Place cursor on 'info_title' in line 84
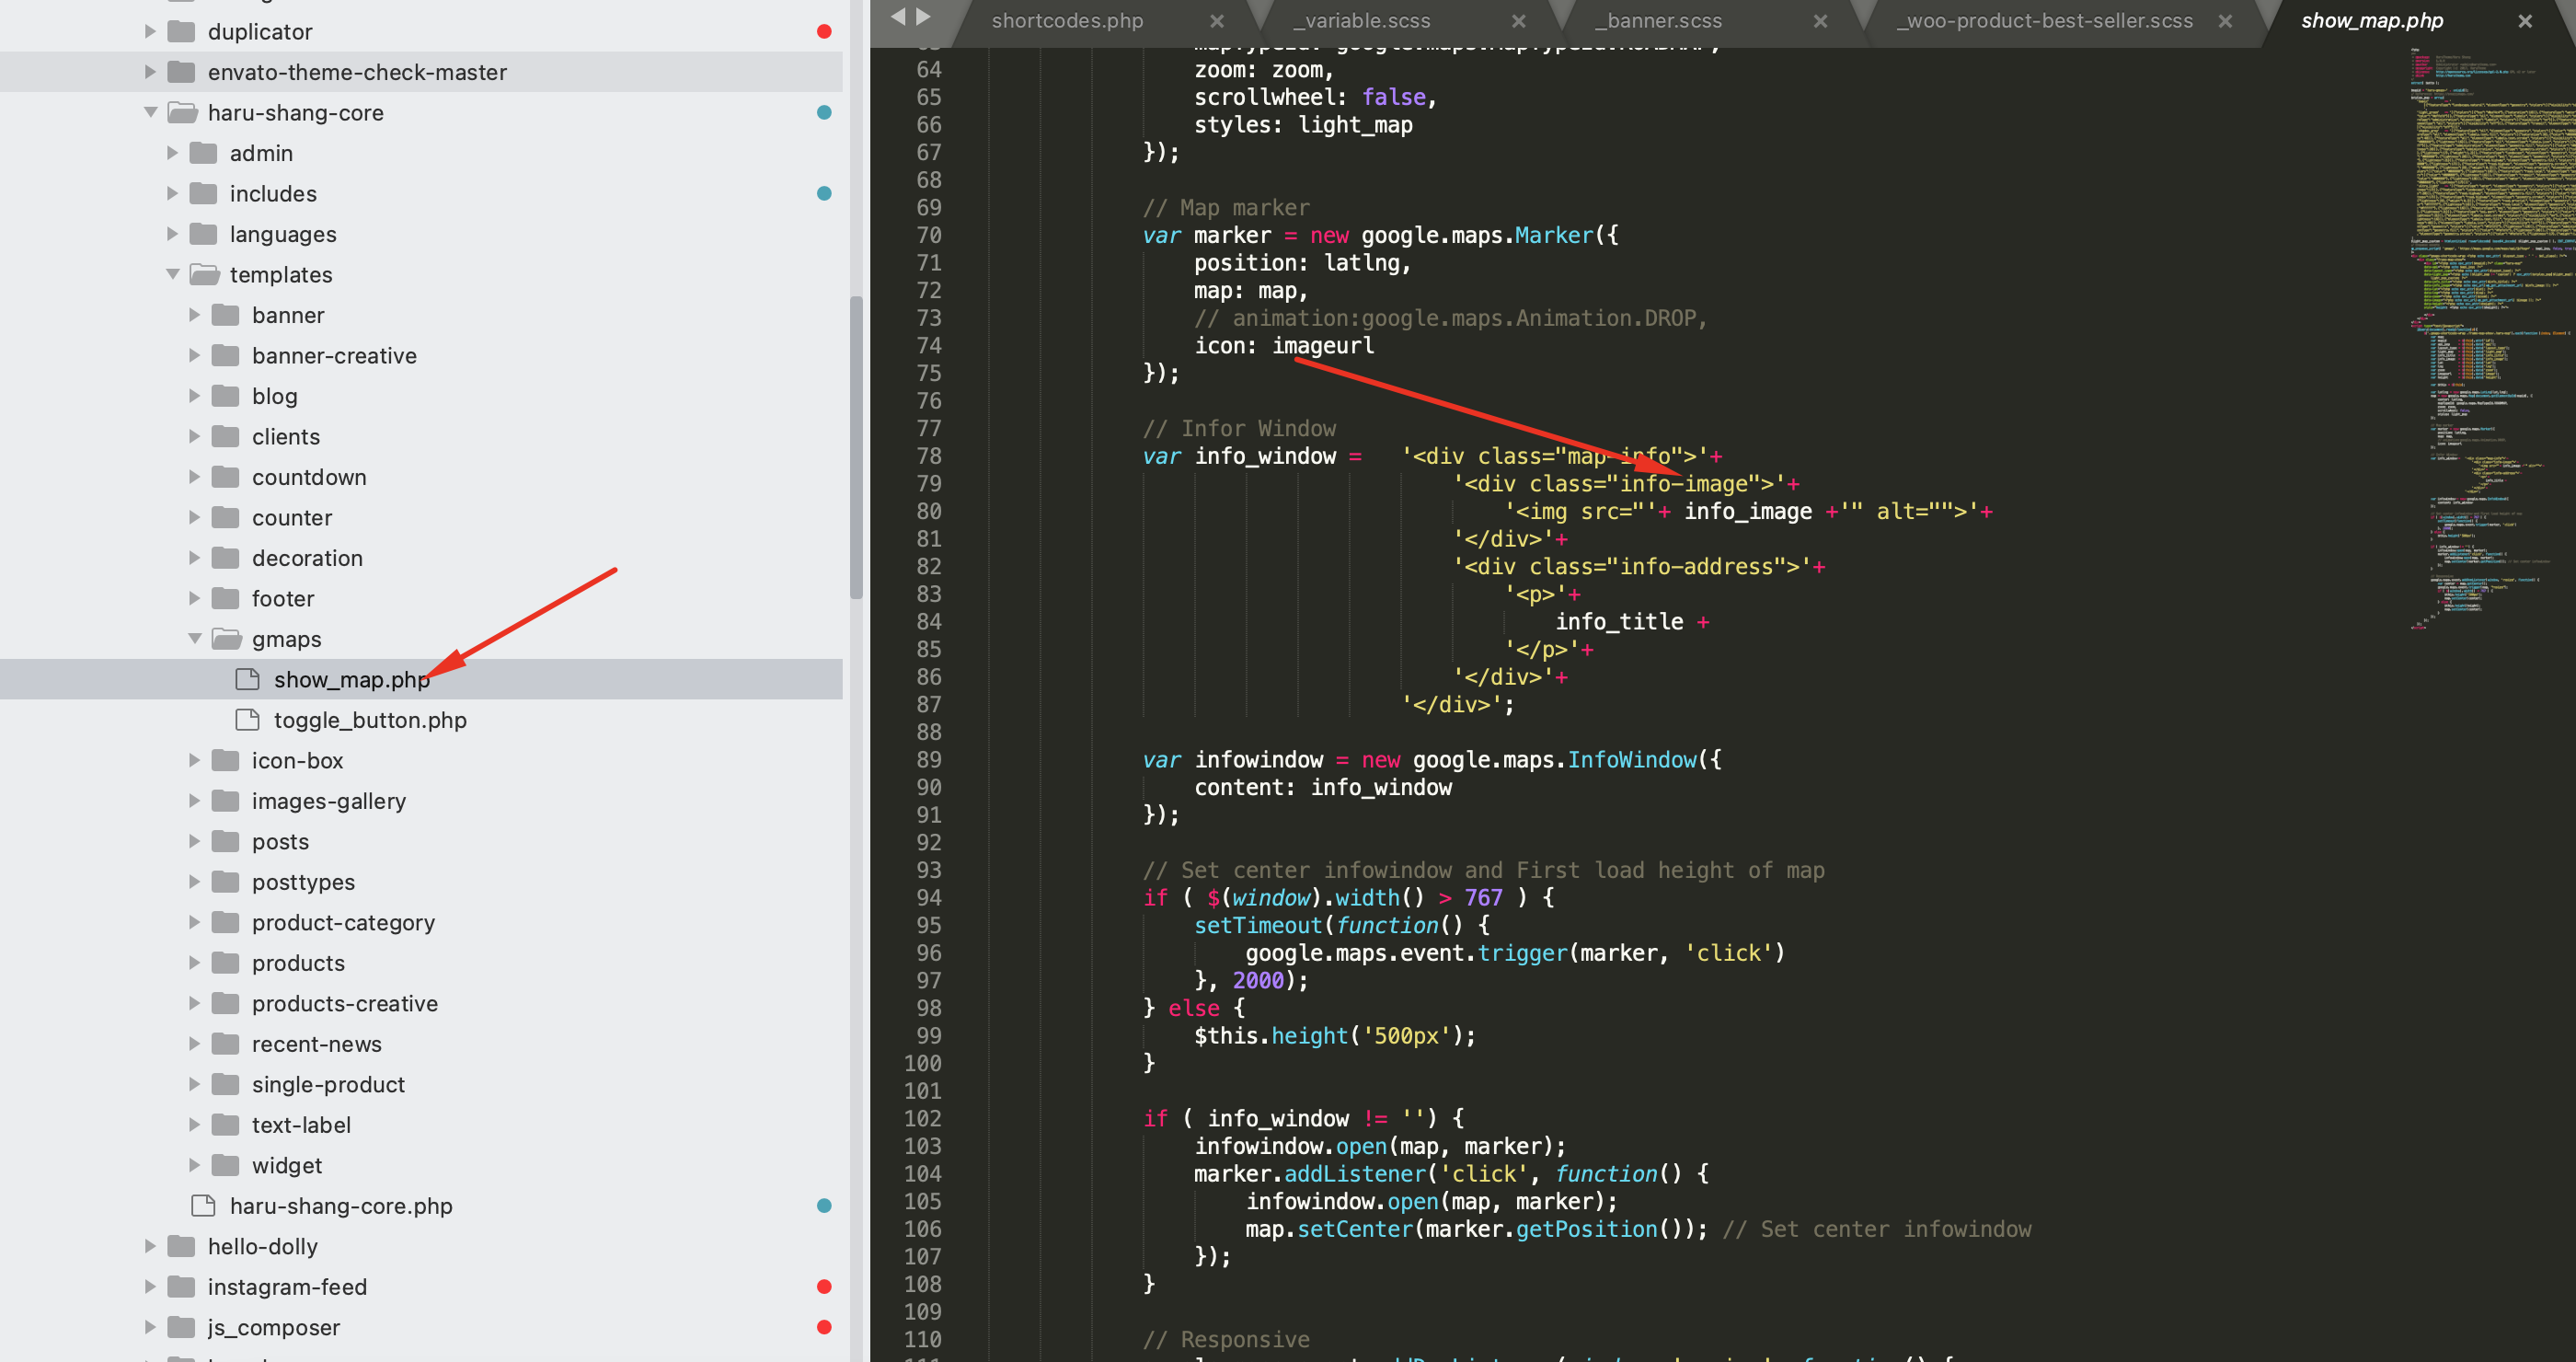Screen dimensions: 2576x1362 tap(1619, 622)
